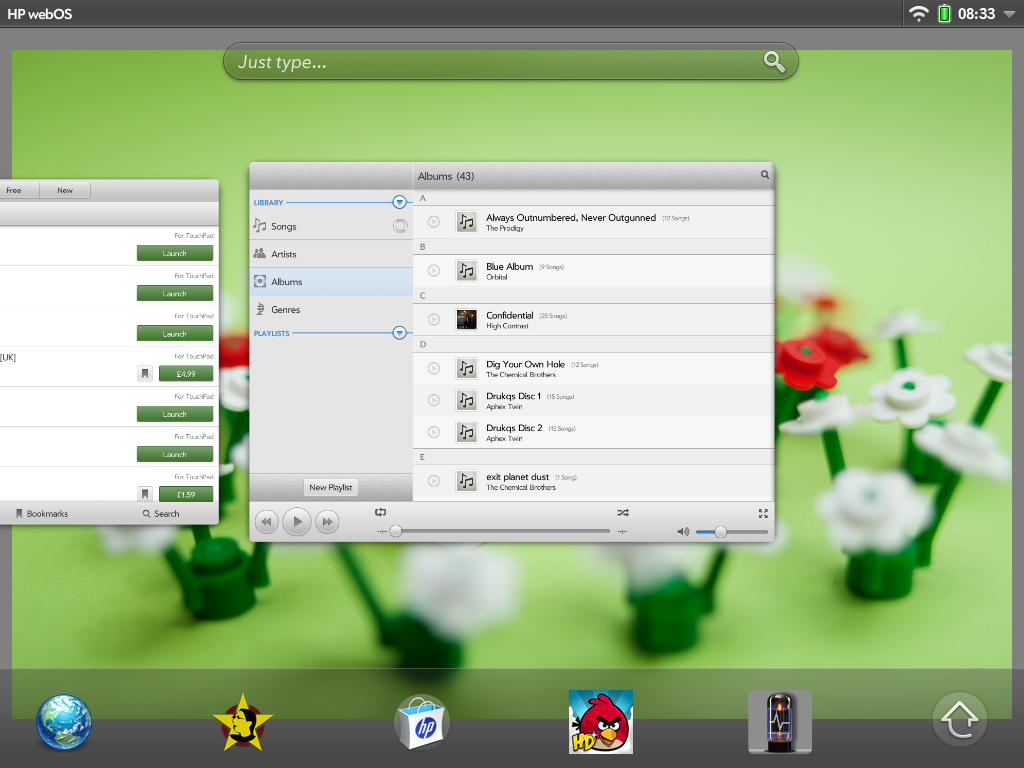Play the Always Outnumbered, Never Outgunned album
The image size is (1024, 768).
point(434,222)
